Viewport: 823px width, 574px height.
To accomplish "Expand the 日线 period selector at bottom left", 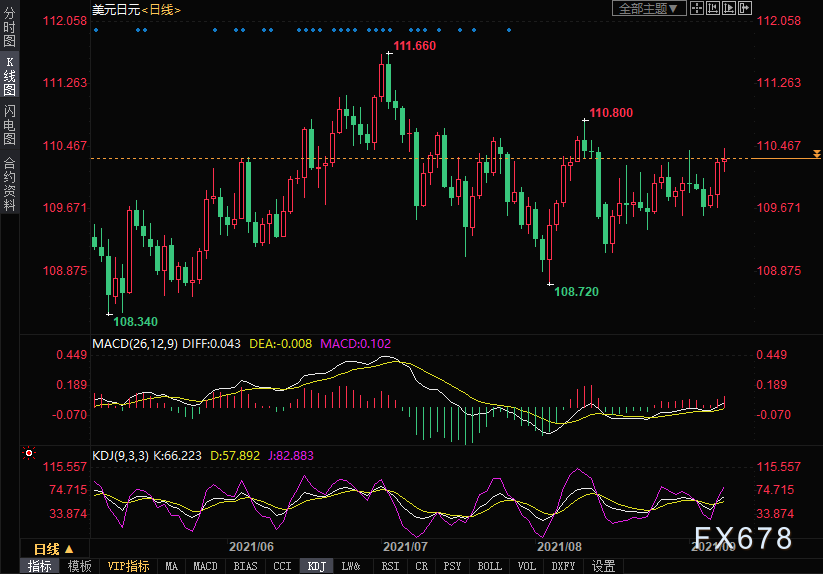I will pyautogui.click(x=47, y=549).
